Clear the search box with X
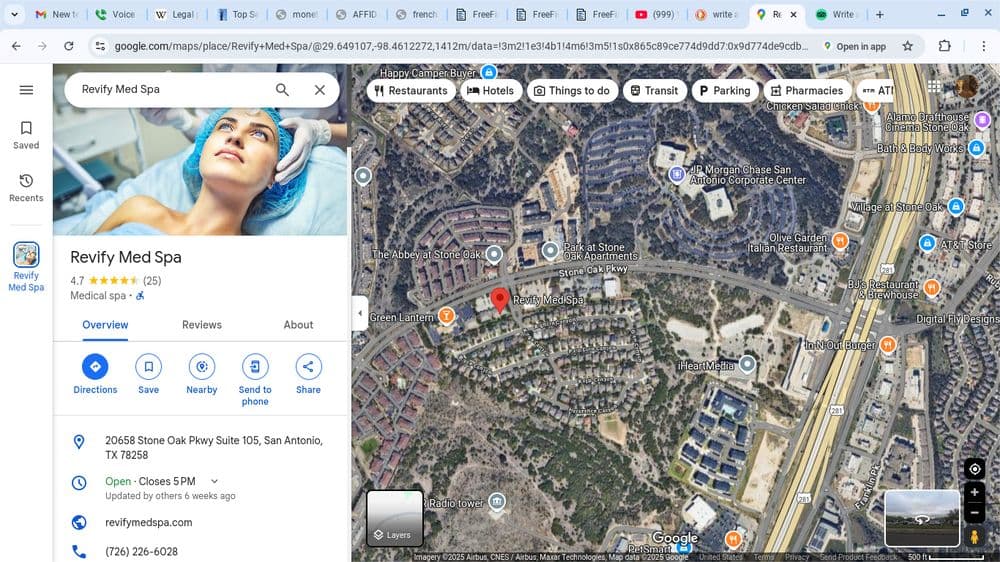Screen dimensions: 1000x562 point(319,90)
